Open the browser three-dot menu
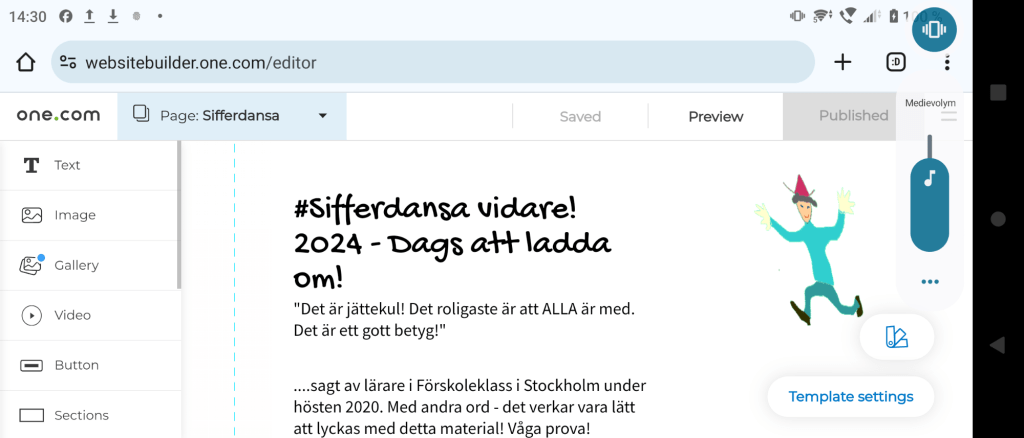The width and height of the screenshot is (1024, 438). tap(946, 62)
